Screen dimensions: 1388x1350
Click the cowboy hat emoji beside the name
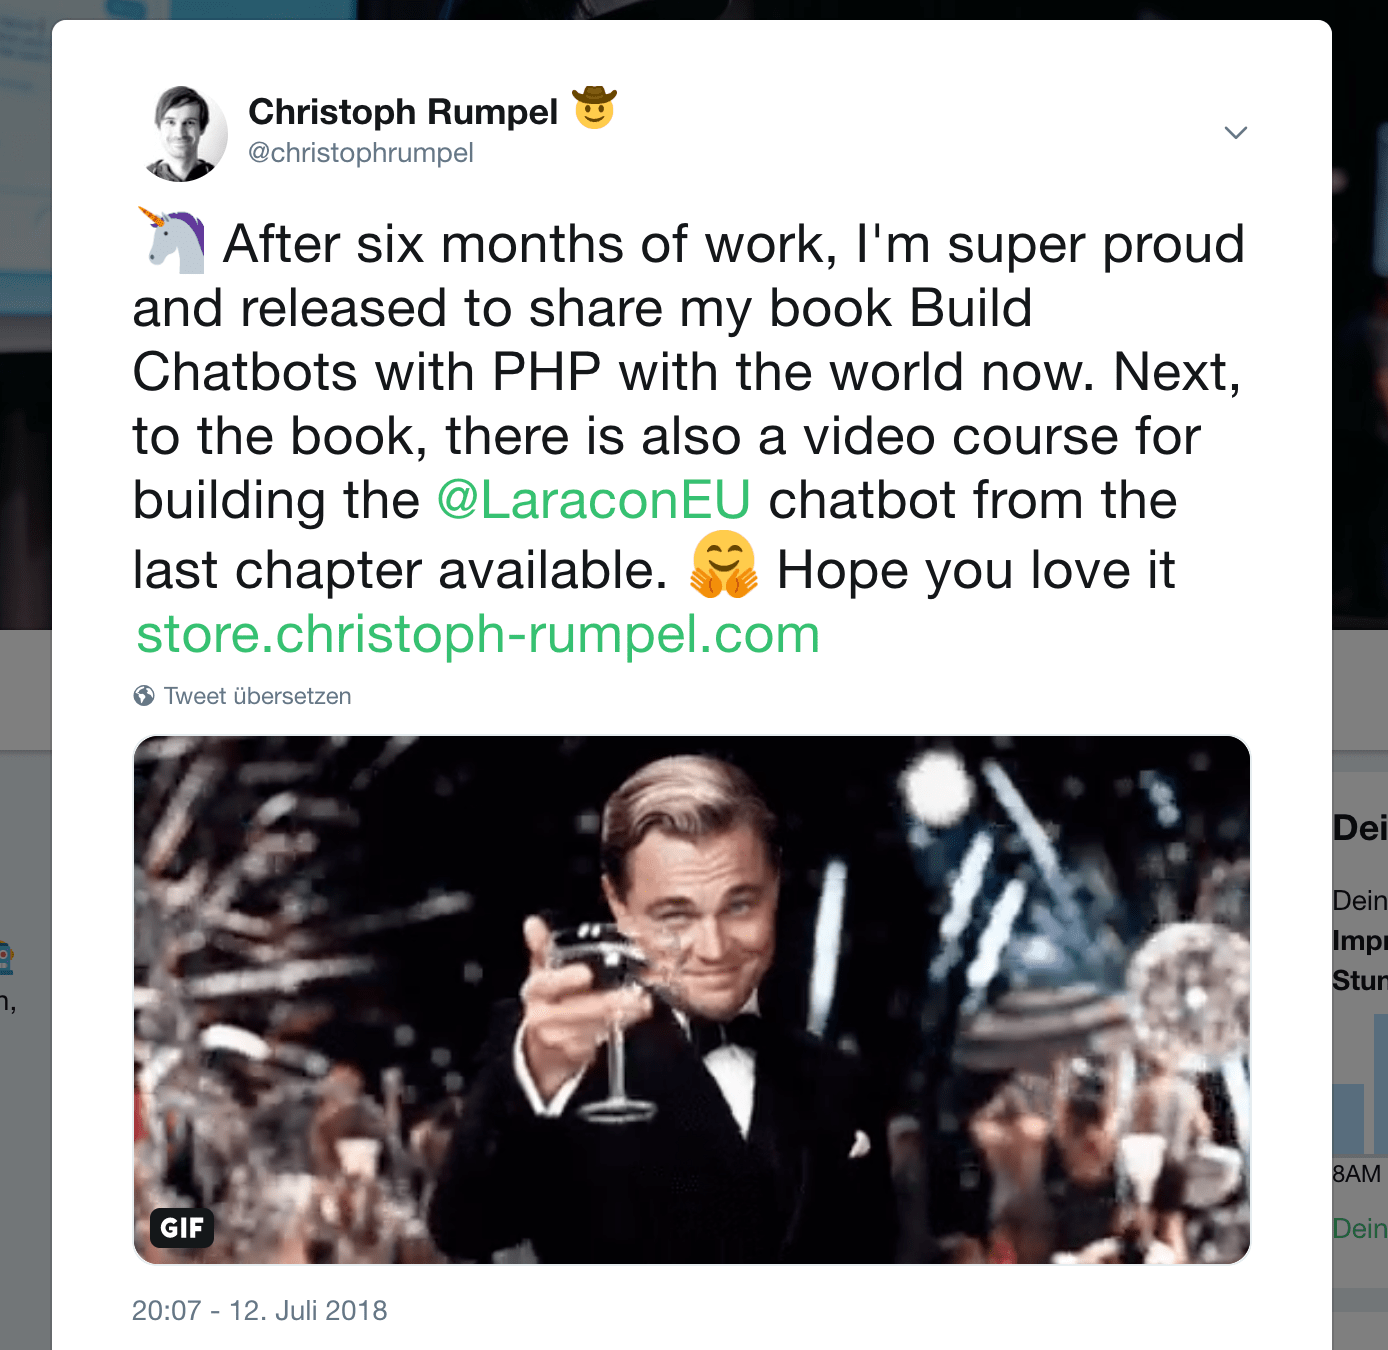pos(594,108)
